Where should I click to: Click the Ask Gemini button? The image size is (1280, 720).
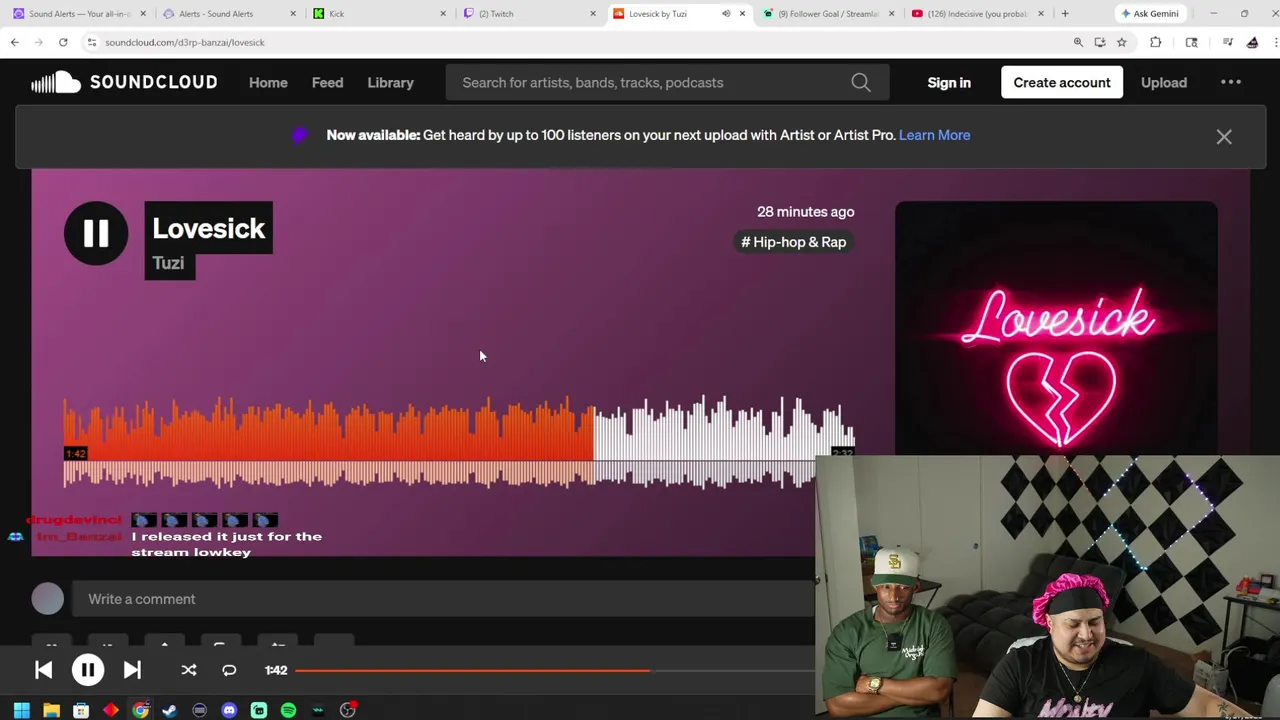point(1150,14)
